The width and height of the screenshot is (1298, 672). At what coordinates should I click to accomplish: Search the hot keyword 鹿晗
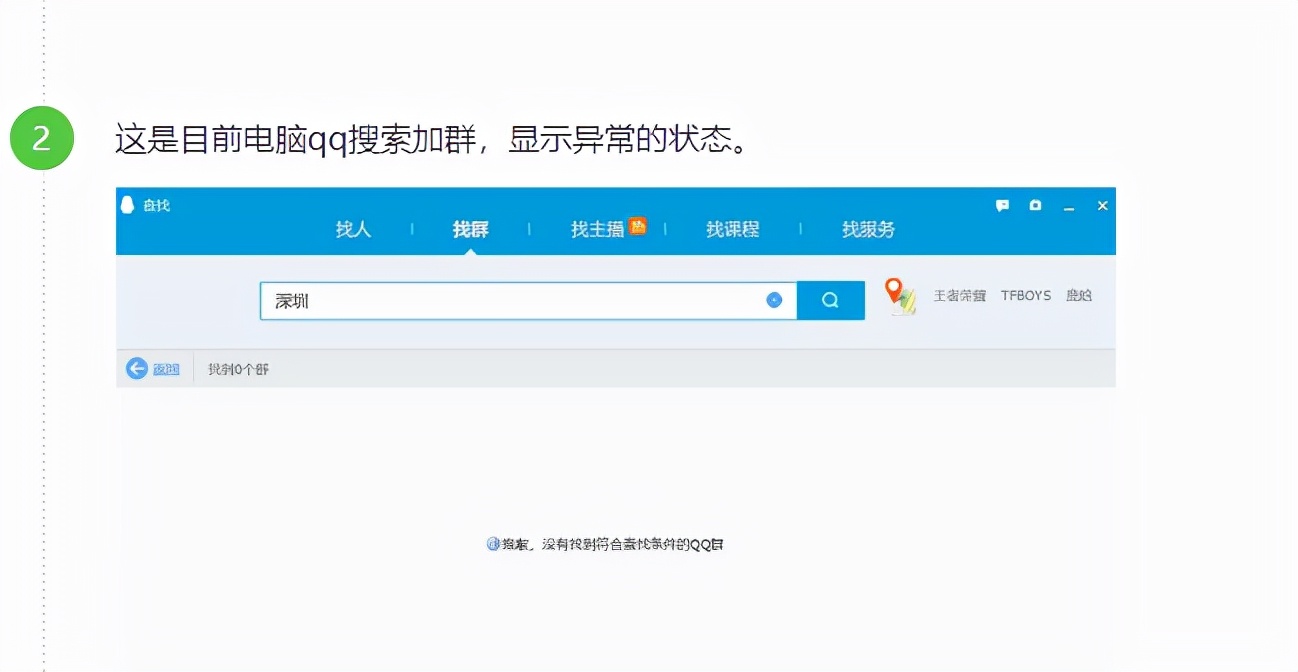[1079, 295]
